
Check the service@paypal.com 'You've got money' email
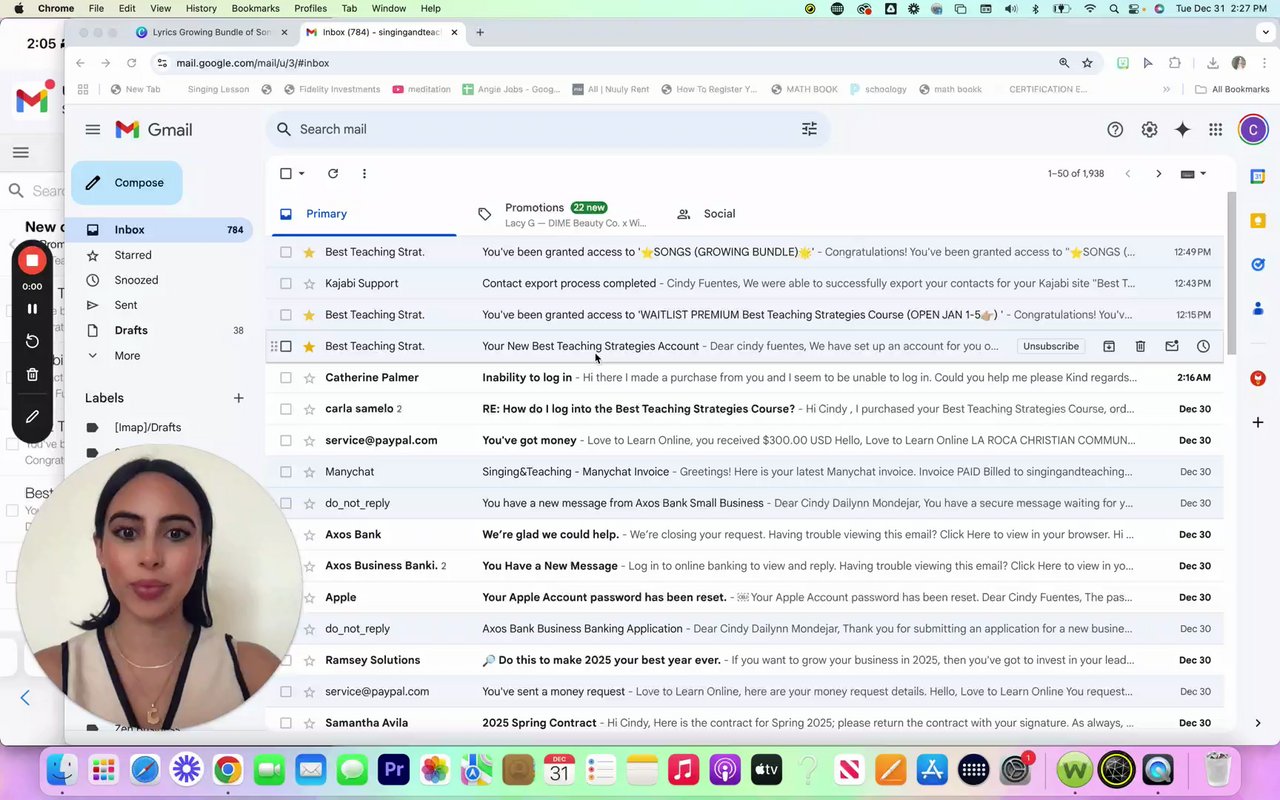(x=286, y=440)
